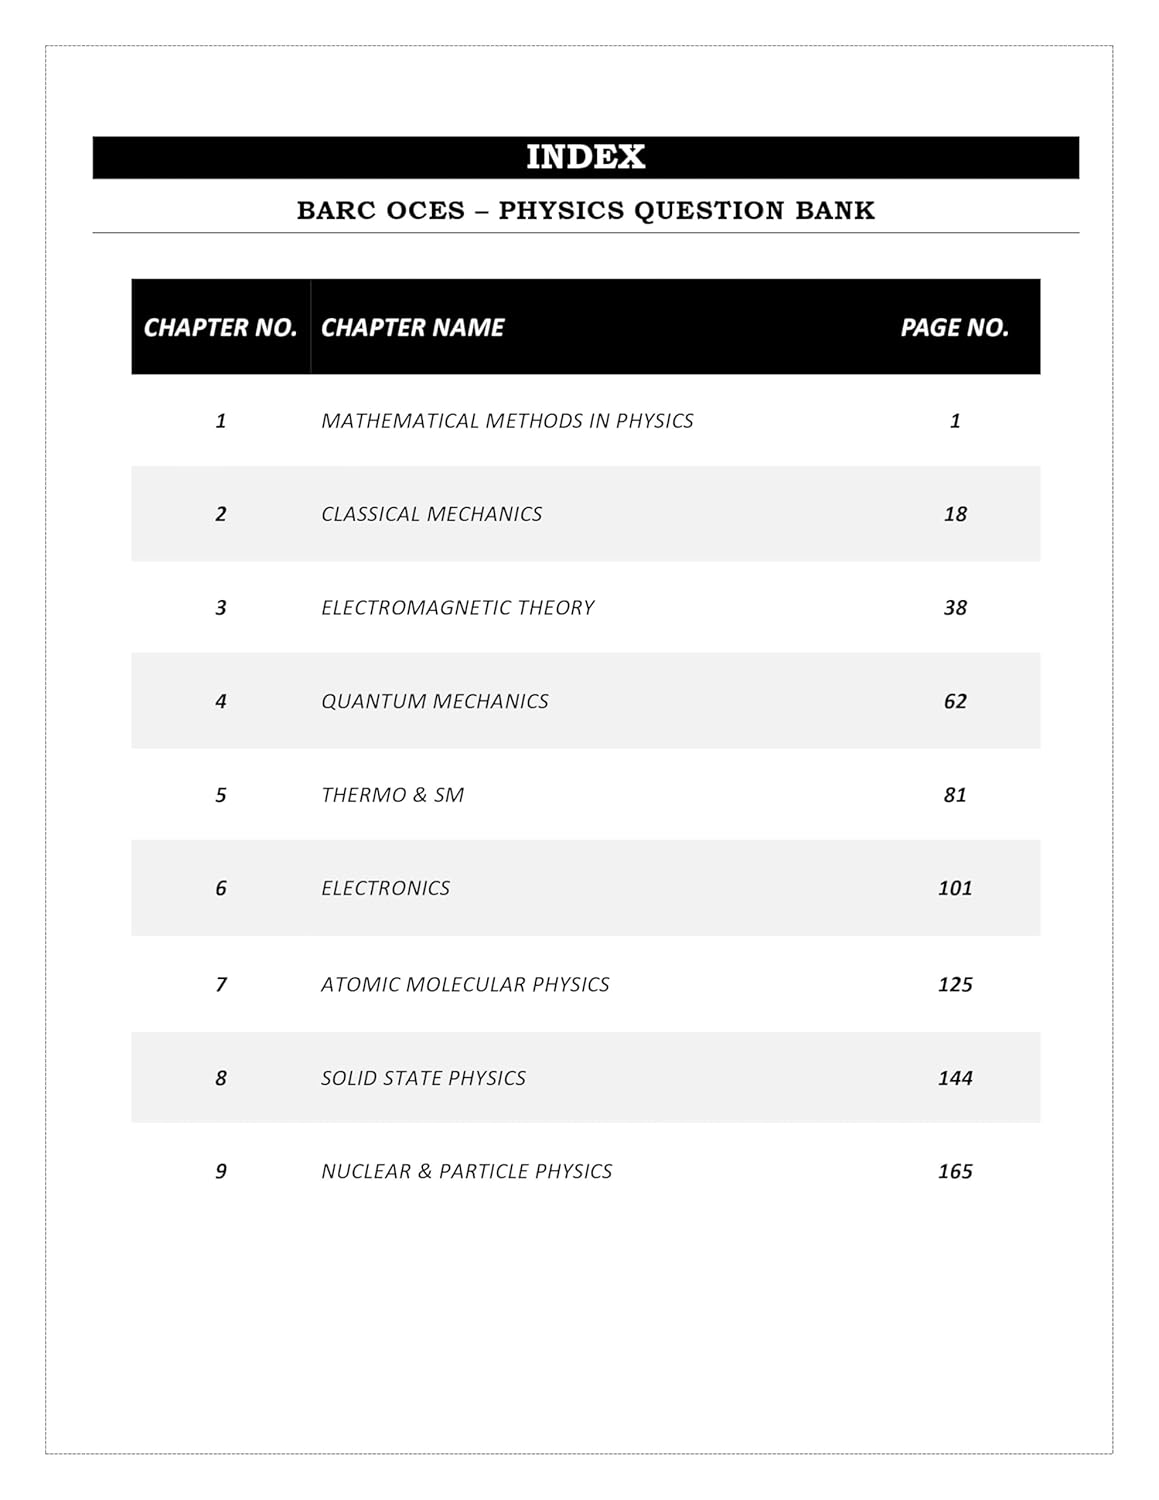
Task: Open the Nuclear & Particle Physics chapter
Action: coord(466,1171)
